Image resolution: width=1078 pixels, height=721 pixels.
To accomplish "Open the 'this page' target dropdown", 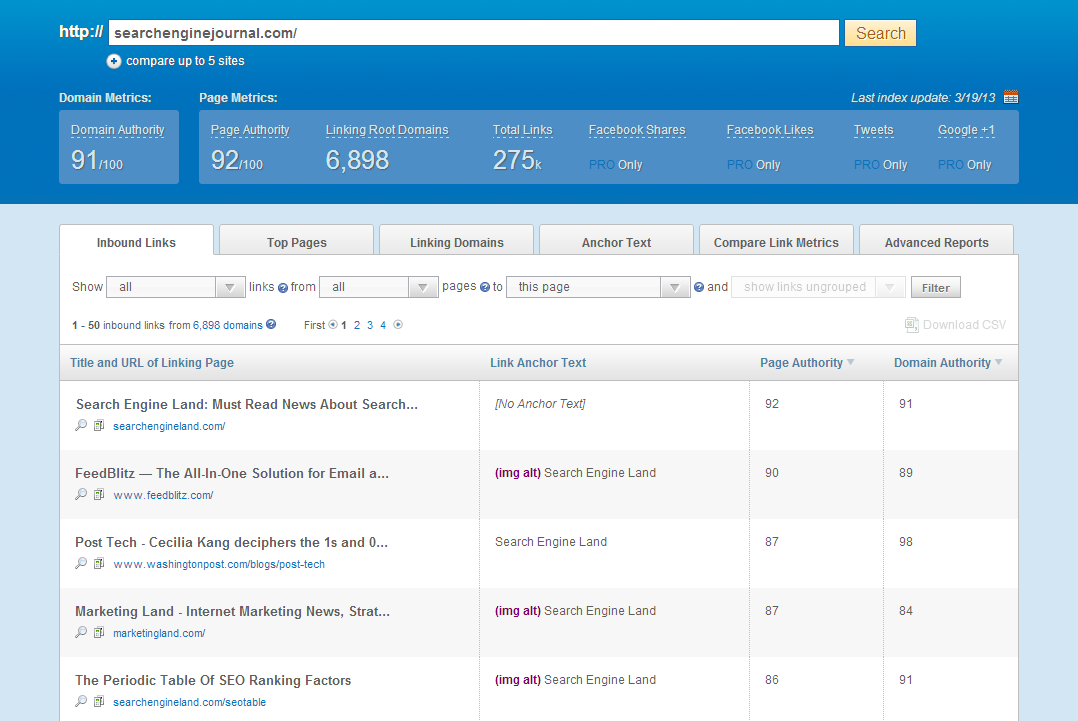I will [598, 287].
